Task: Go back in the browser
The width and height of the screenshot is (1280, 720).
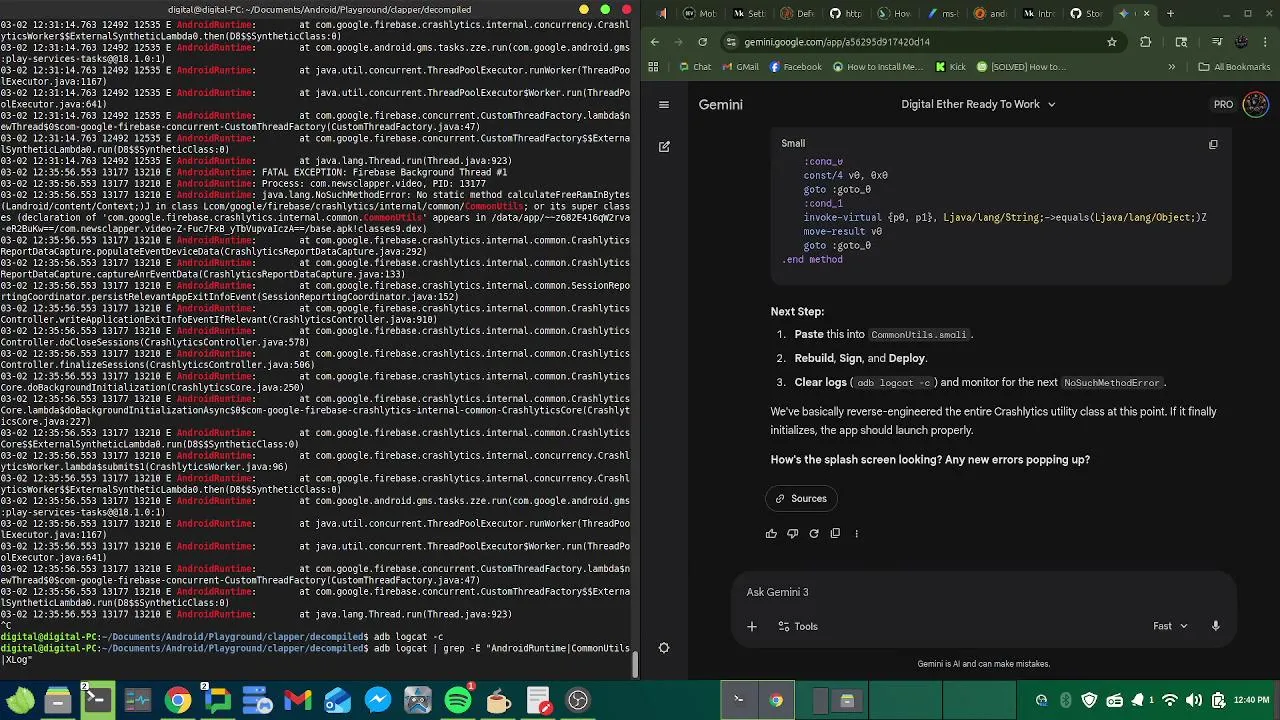Action: [655, 42]
